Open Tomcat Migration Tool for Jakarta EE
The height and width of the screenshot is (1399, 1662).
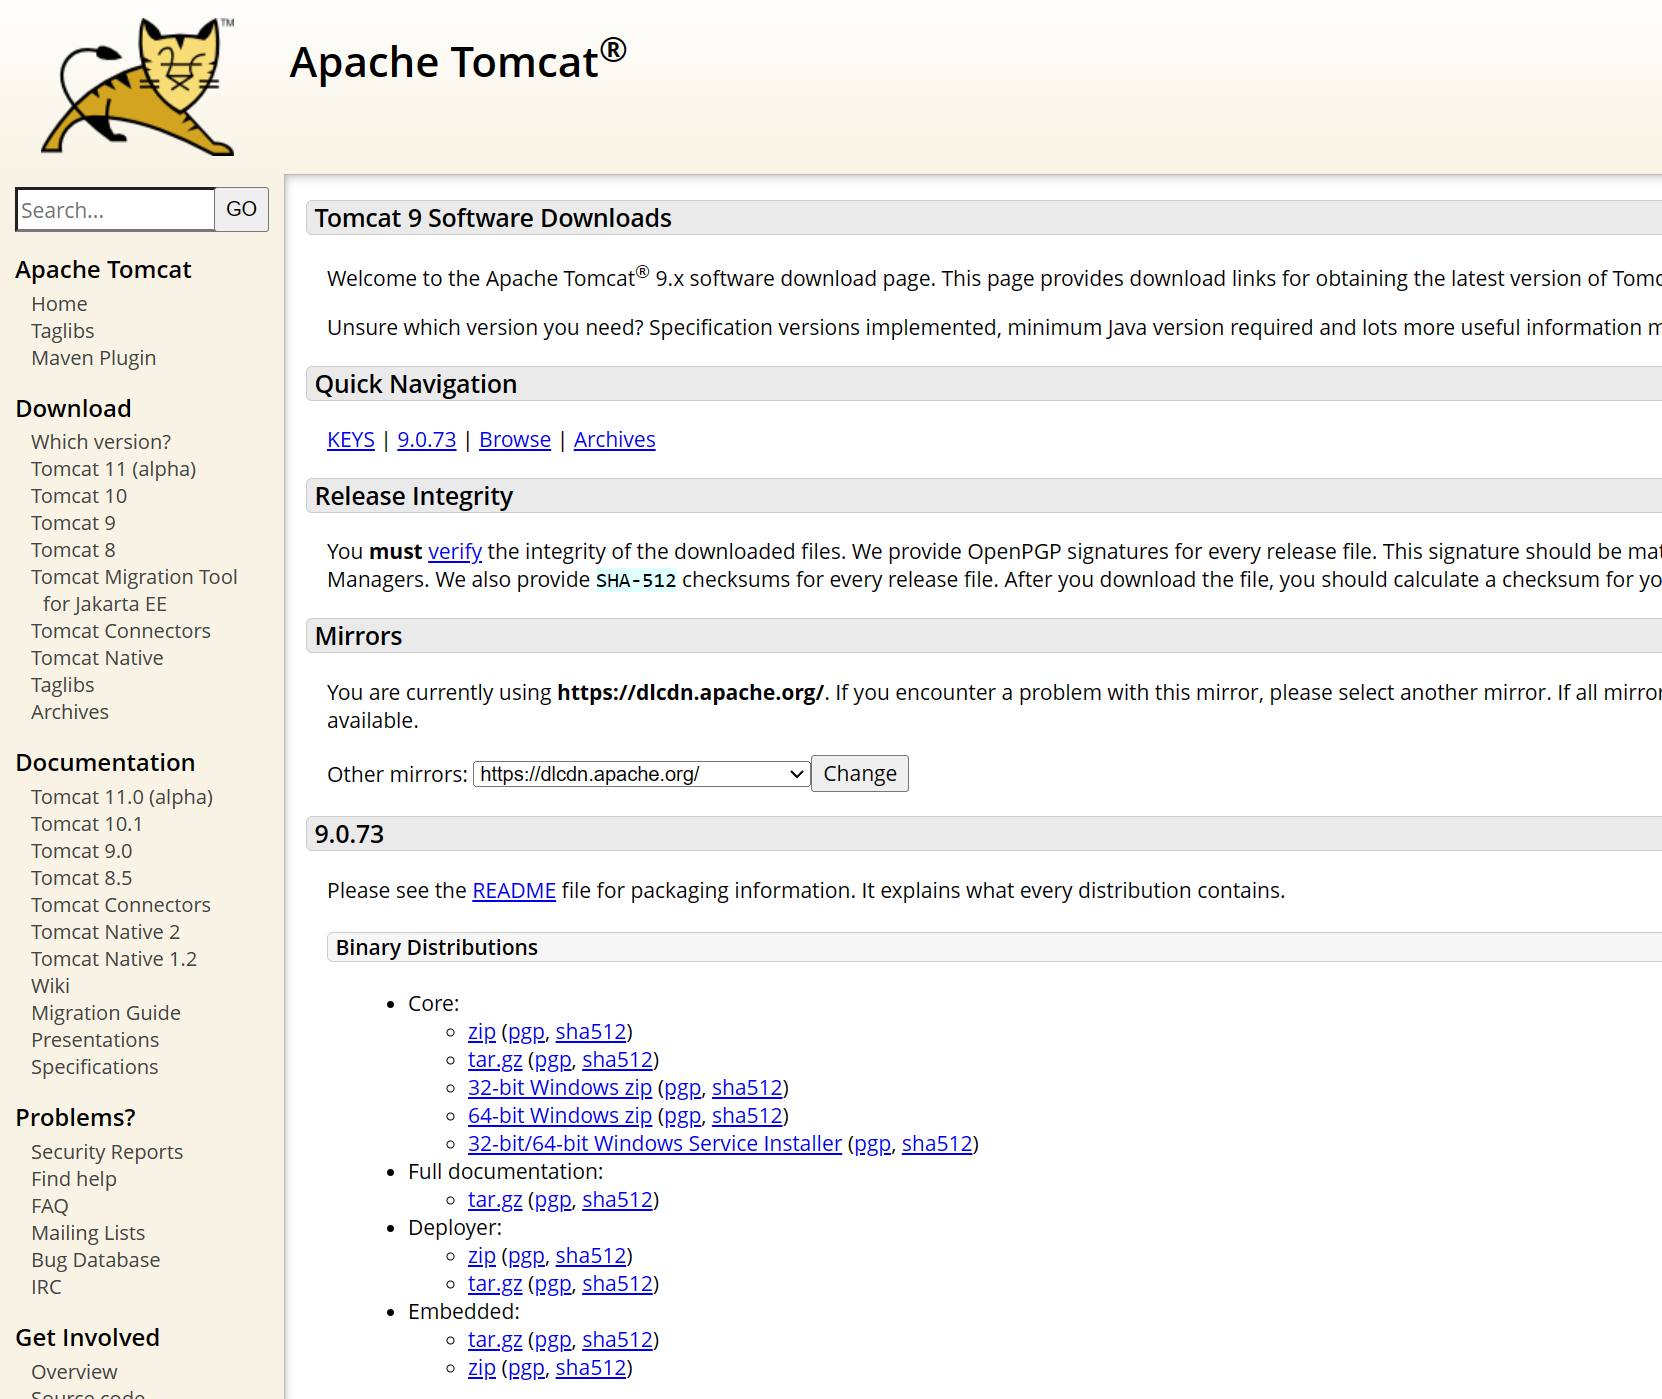(134, 590)
